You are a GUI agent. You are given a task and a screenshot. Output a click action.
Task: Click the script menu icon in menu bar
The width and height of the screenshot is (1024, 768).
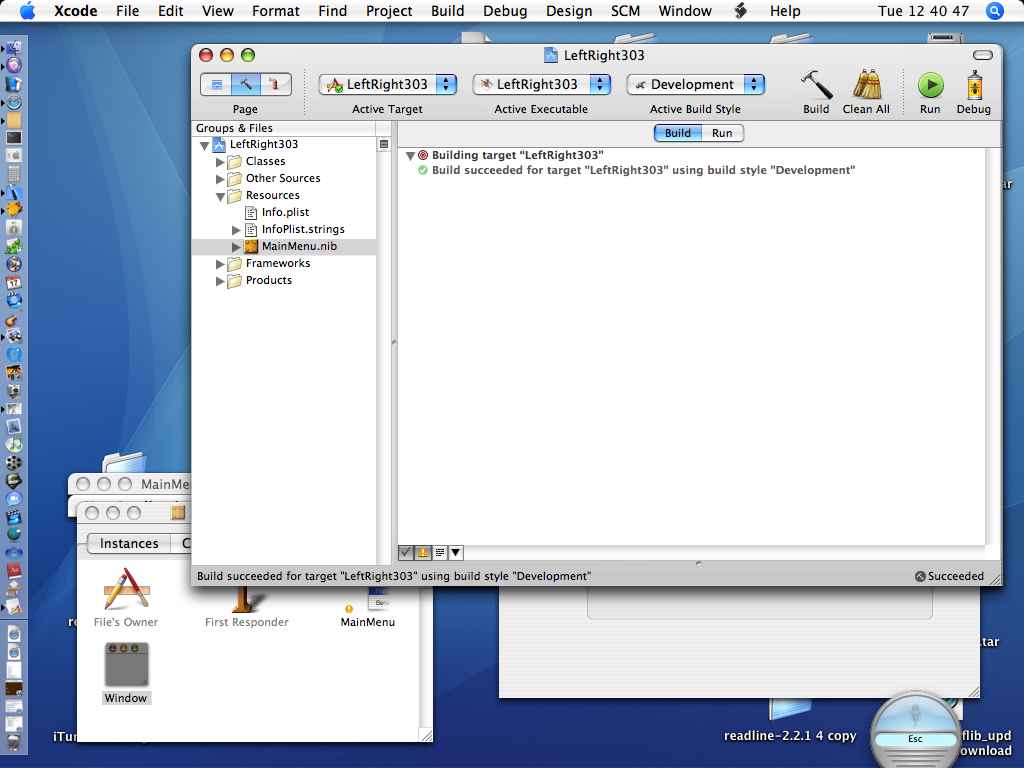(x=741, y=11)
